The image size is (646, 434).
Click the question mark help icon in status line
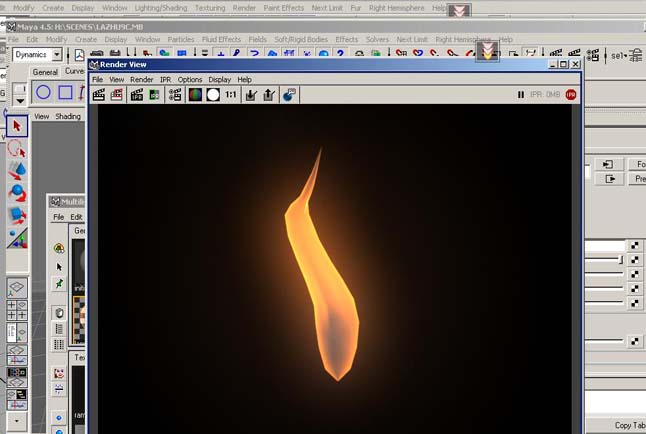tap(340, 54)
